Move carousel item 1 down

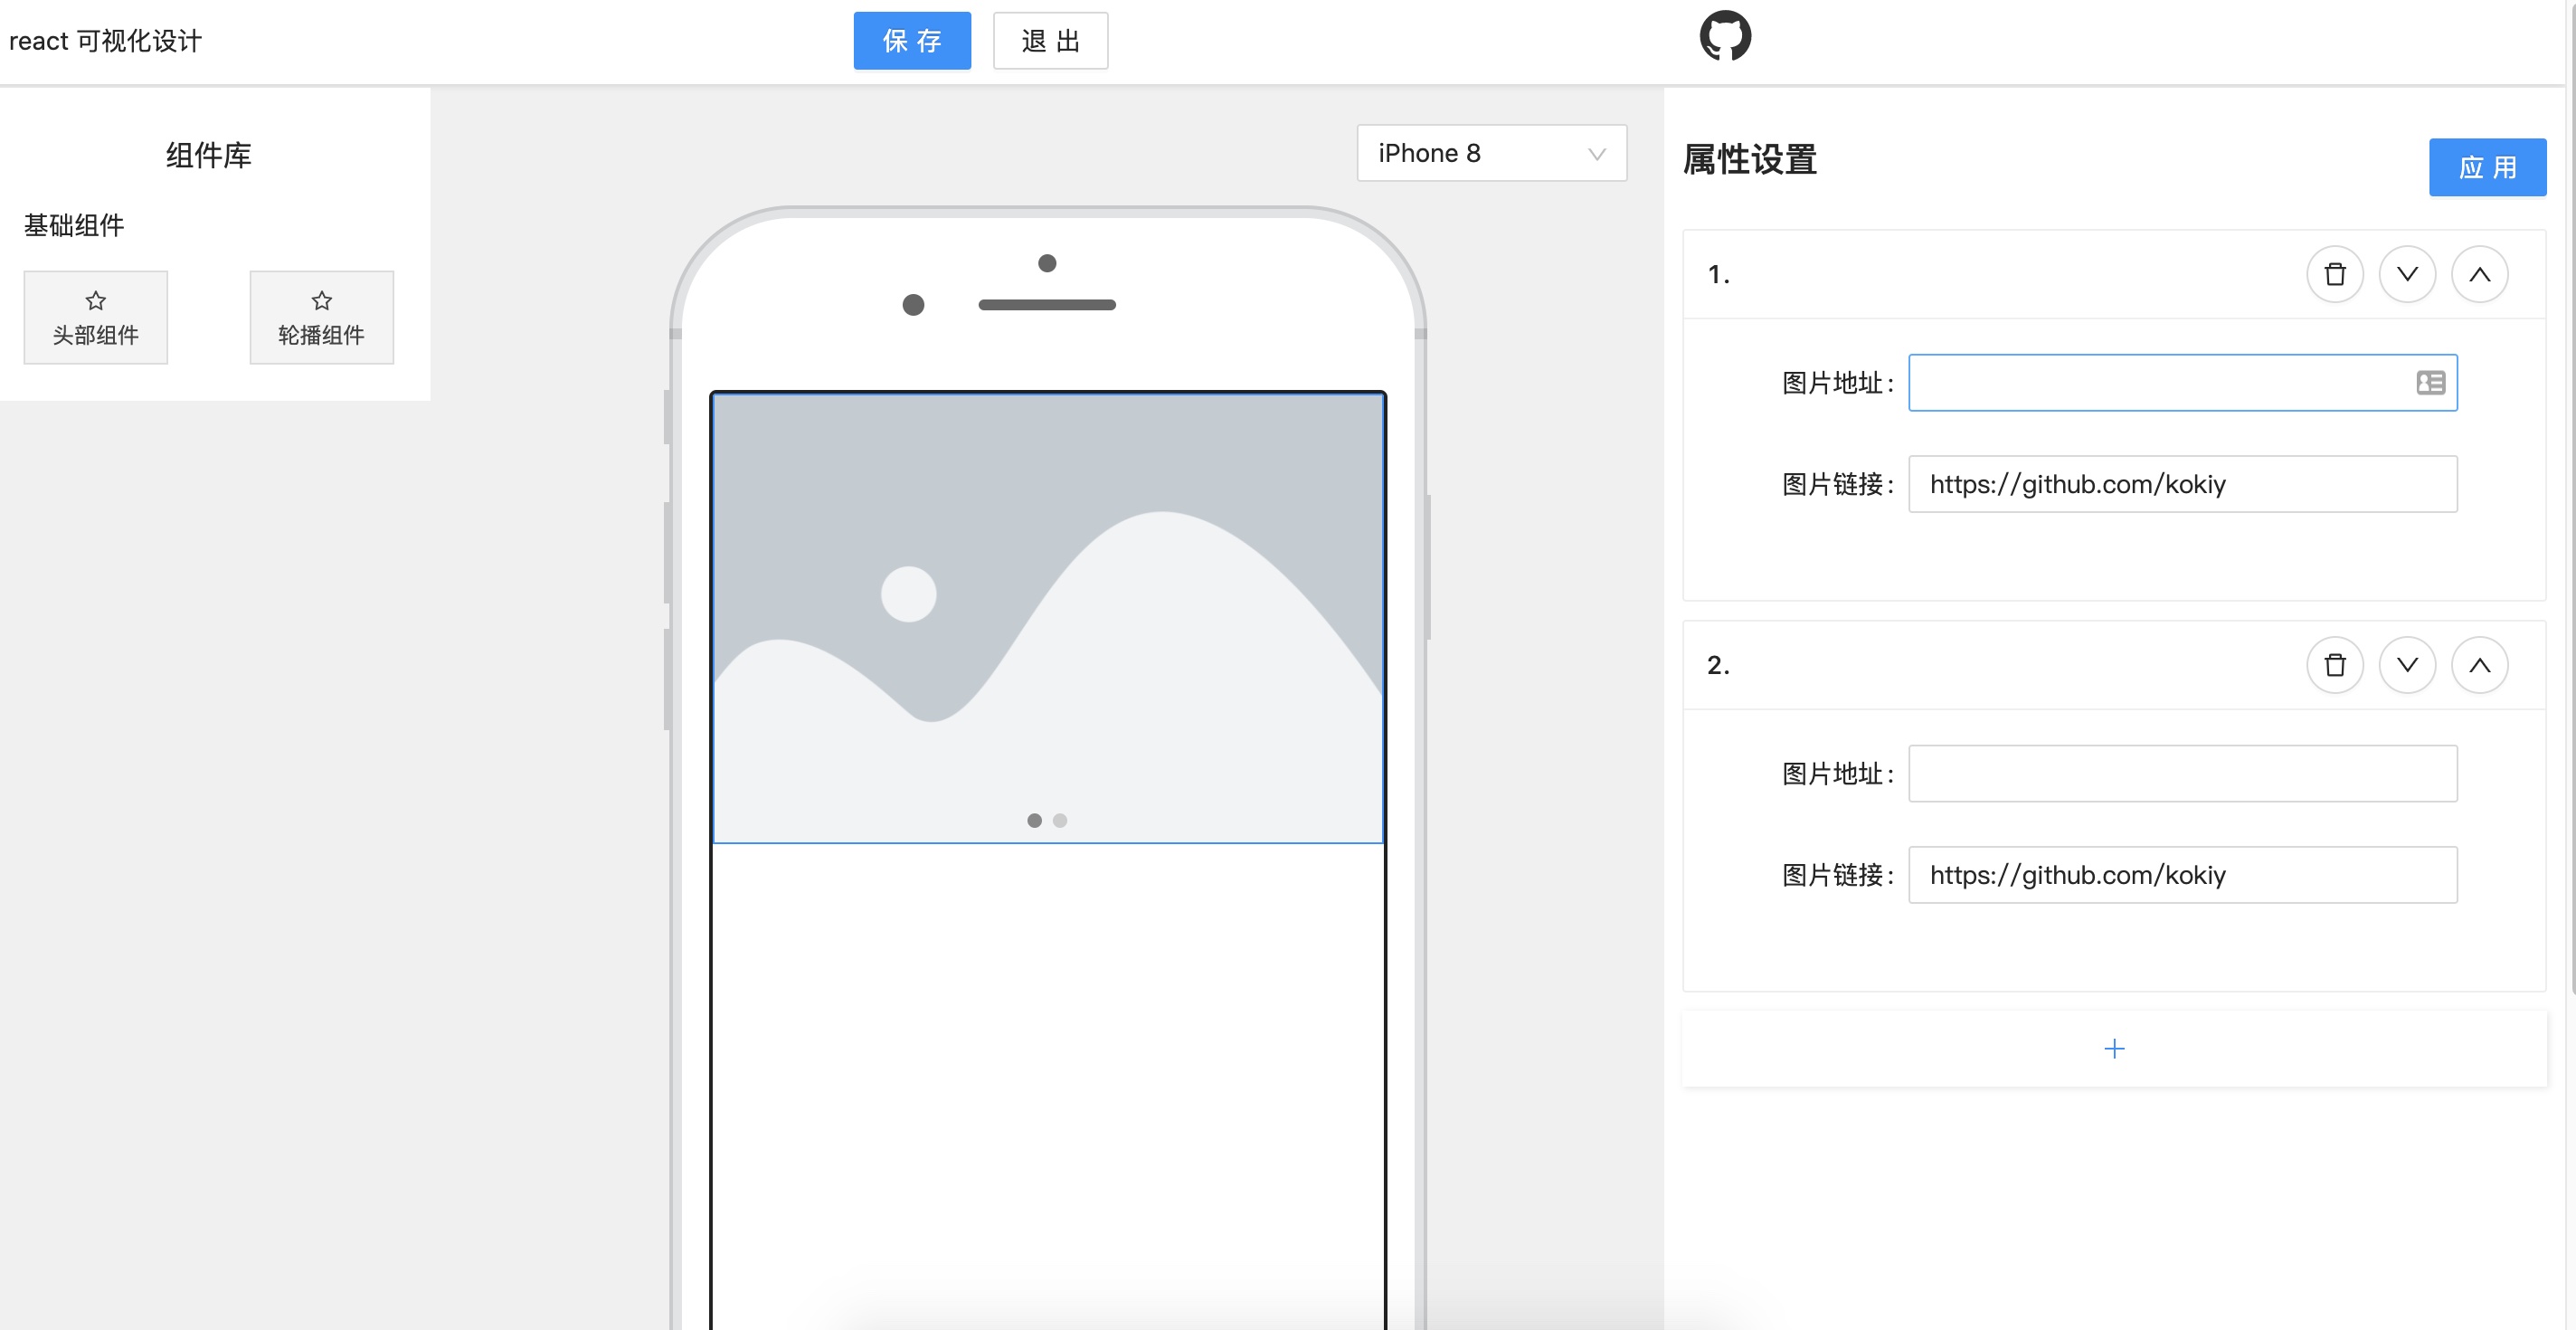coord(2406,274)
